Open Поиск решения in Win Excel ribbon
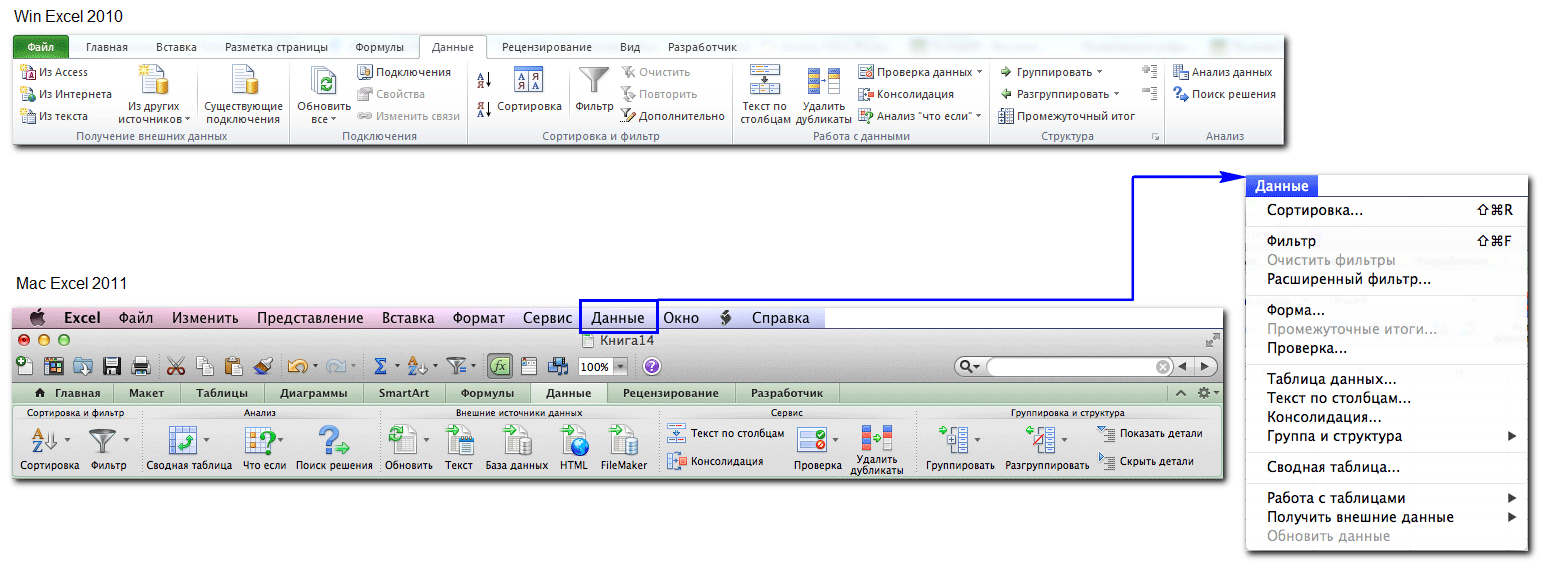The image size is (1549, 570). point(1224,94)
